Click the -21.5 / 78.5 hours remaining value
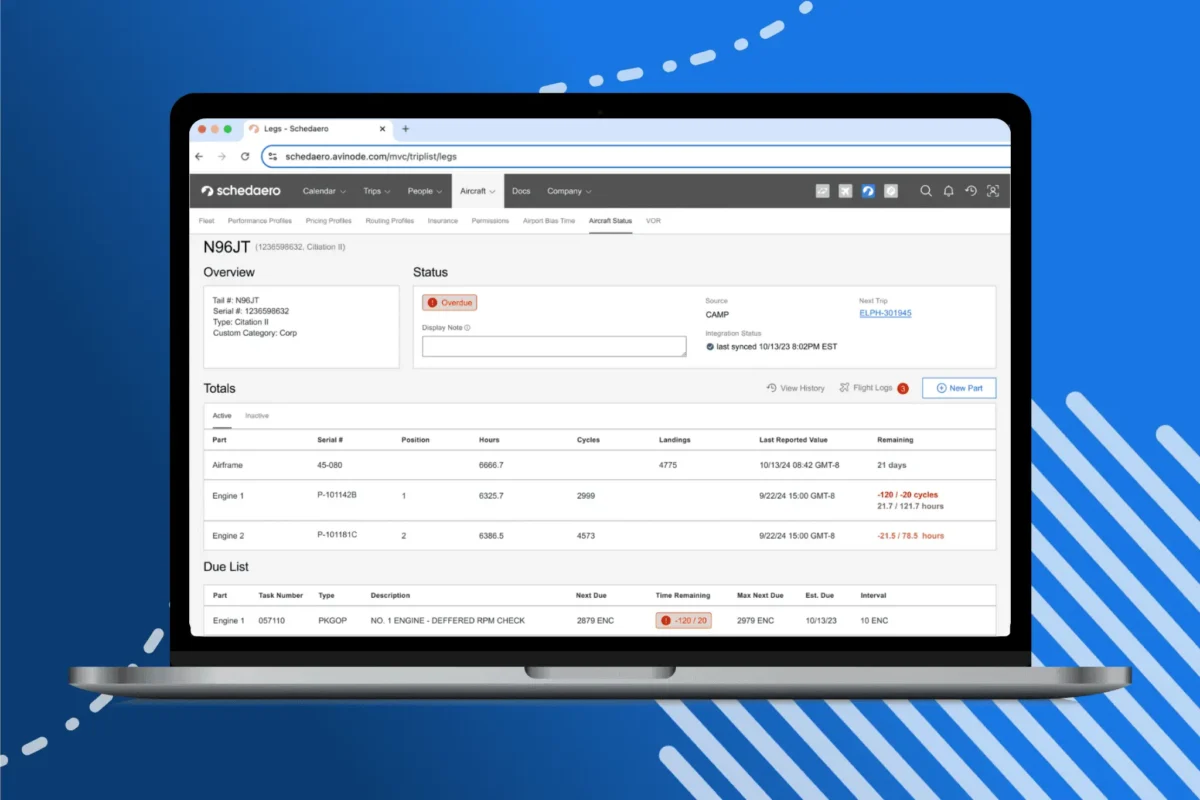 910,536
